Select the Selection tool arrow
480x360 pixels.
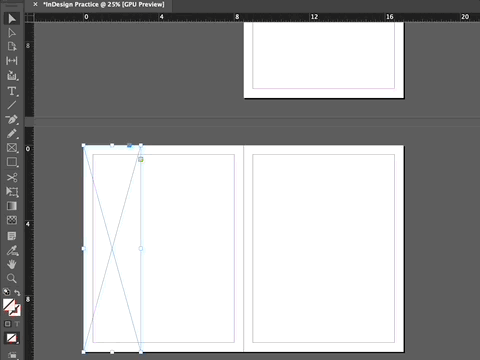pos(12,18)
